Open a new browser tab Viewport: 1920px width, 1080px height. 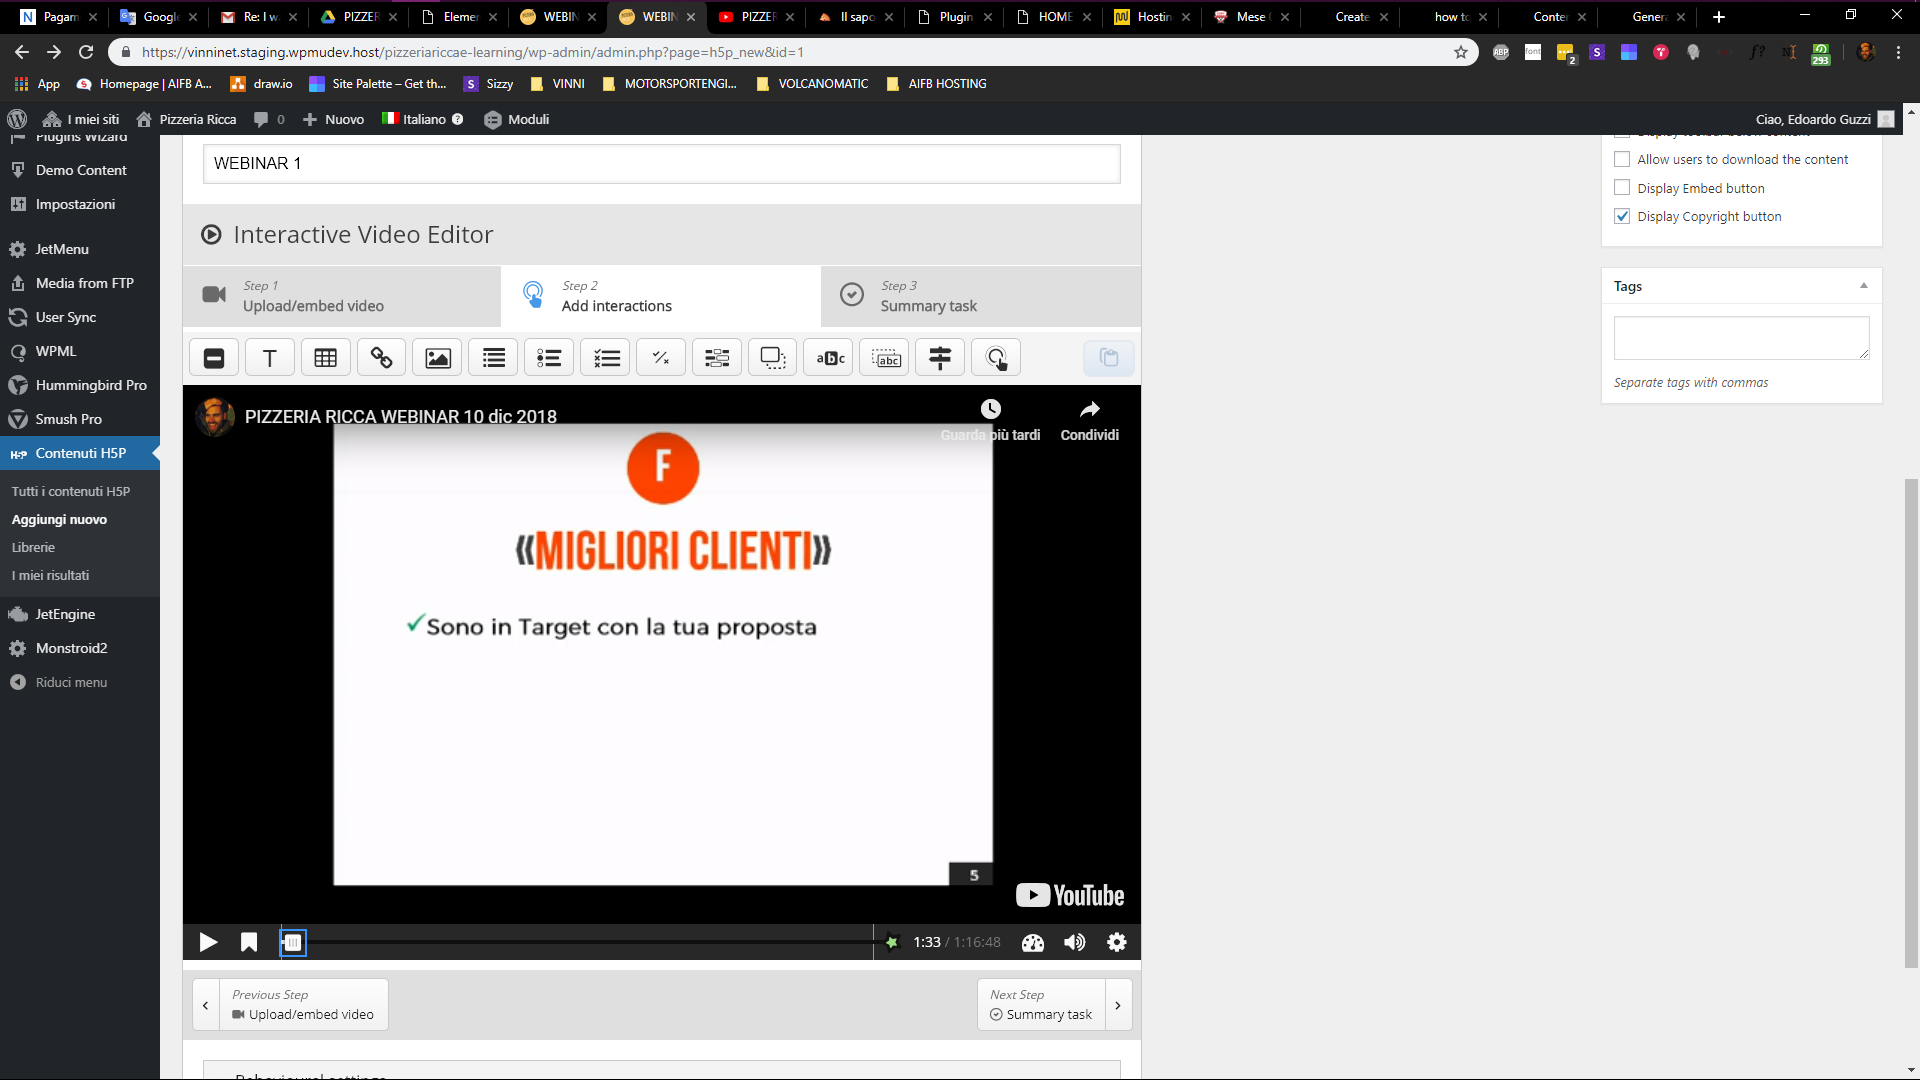coord(1719,17)
